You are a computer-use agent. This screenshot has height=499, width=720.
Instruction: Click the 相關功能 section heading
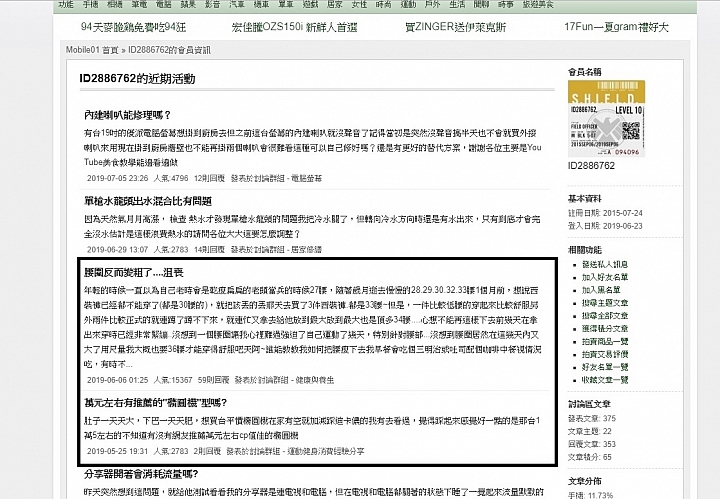pos(585,250)
